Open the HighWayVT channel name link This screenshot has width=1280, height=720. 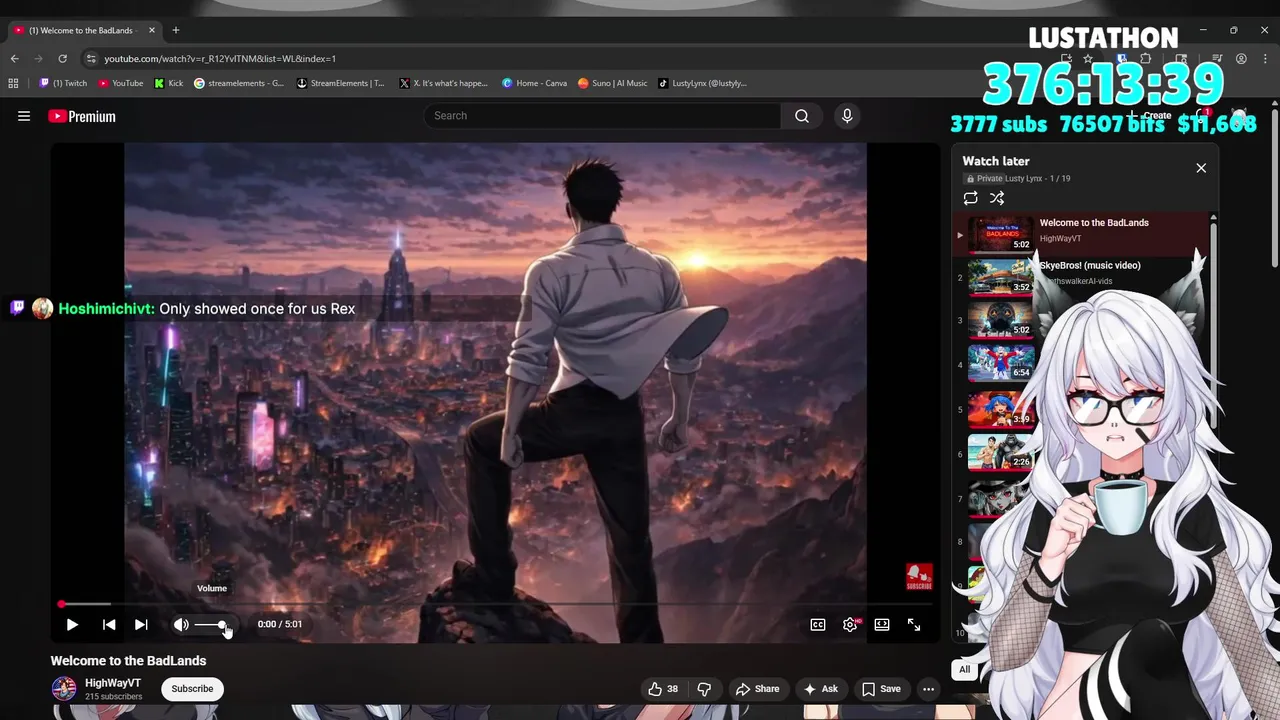113,683
